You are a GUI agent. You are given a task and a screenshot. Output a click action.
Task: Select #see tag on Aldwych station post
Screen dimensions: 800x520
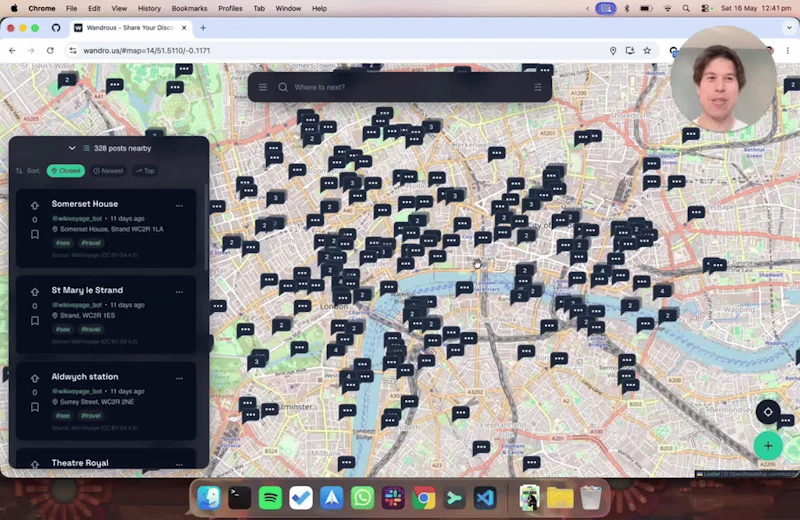tap(63, 415)
